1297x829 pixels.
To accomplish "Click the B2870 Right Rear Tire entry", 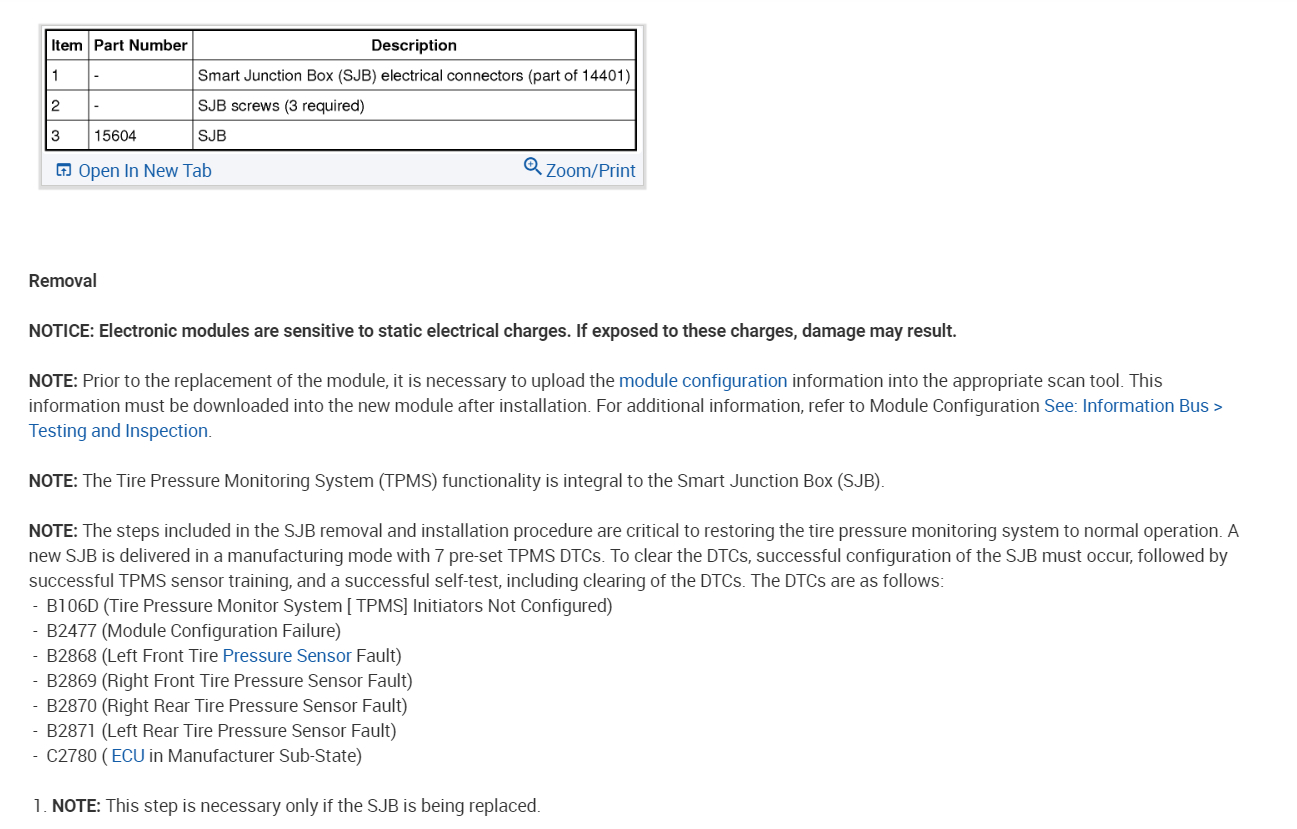I will coord(227,706).
